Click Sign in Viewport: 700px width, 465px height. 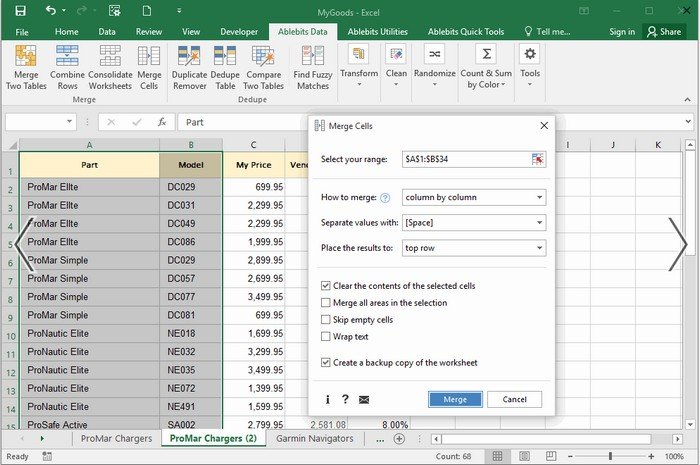point(621,32)
